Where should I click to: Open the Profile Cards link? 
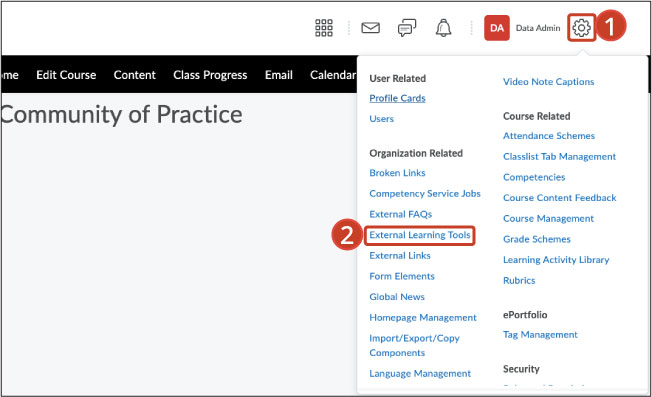click(x=397, y=98)
